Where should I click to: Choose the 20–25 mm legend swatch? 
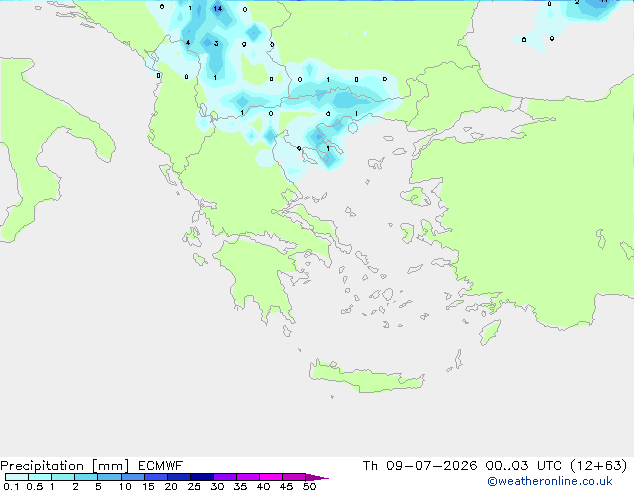(x=179, y=477)
